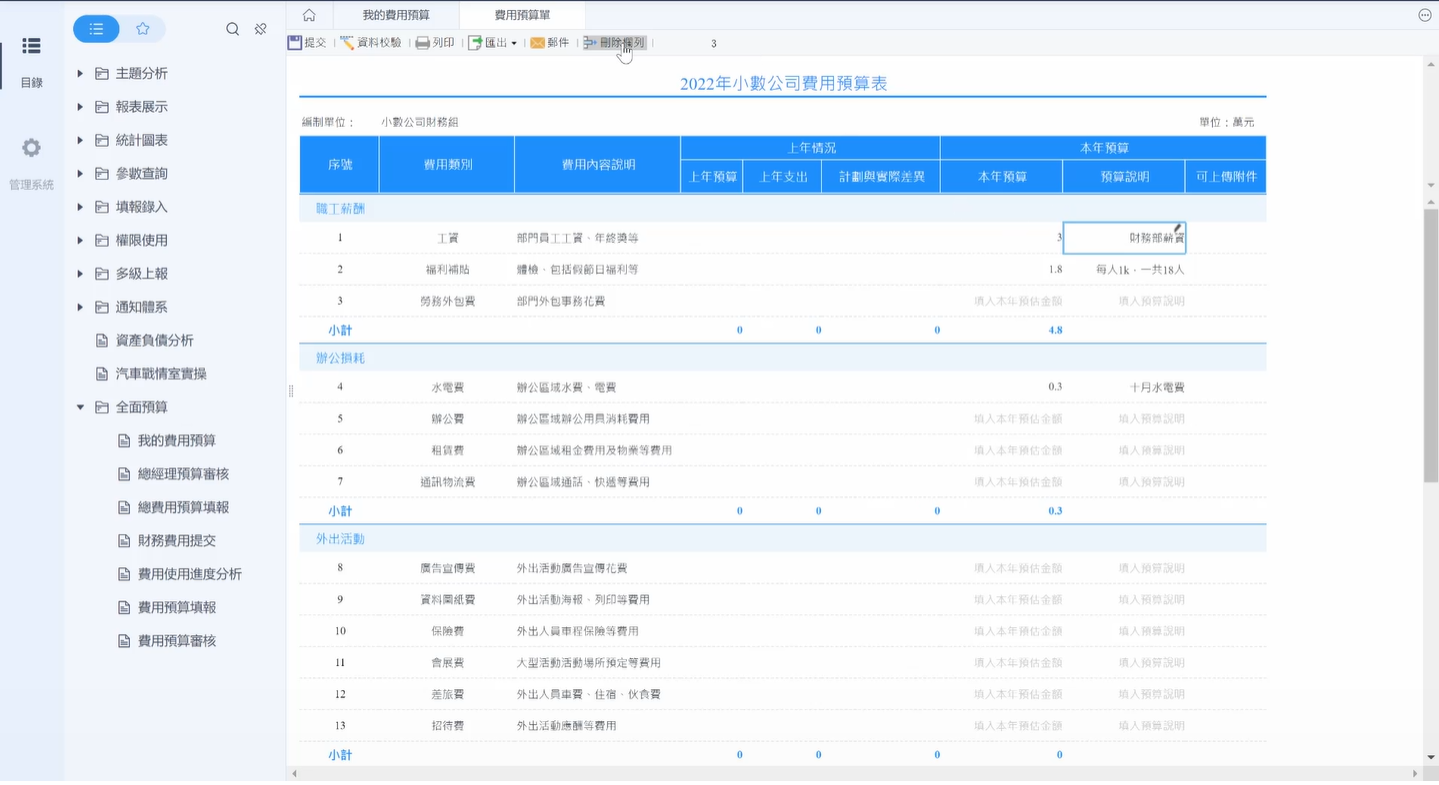Open 我的費用預算 tree item

coord(166,441)
